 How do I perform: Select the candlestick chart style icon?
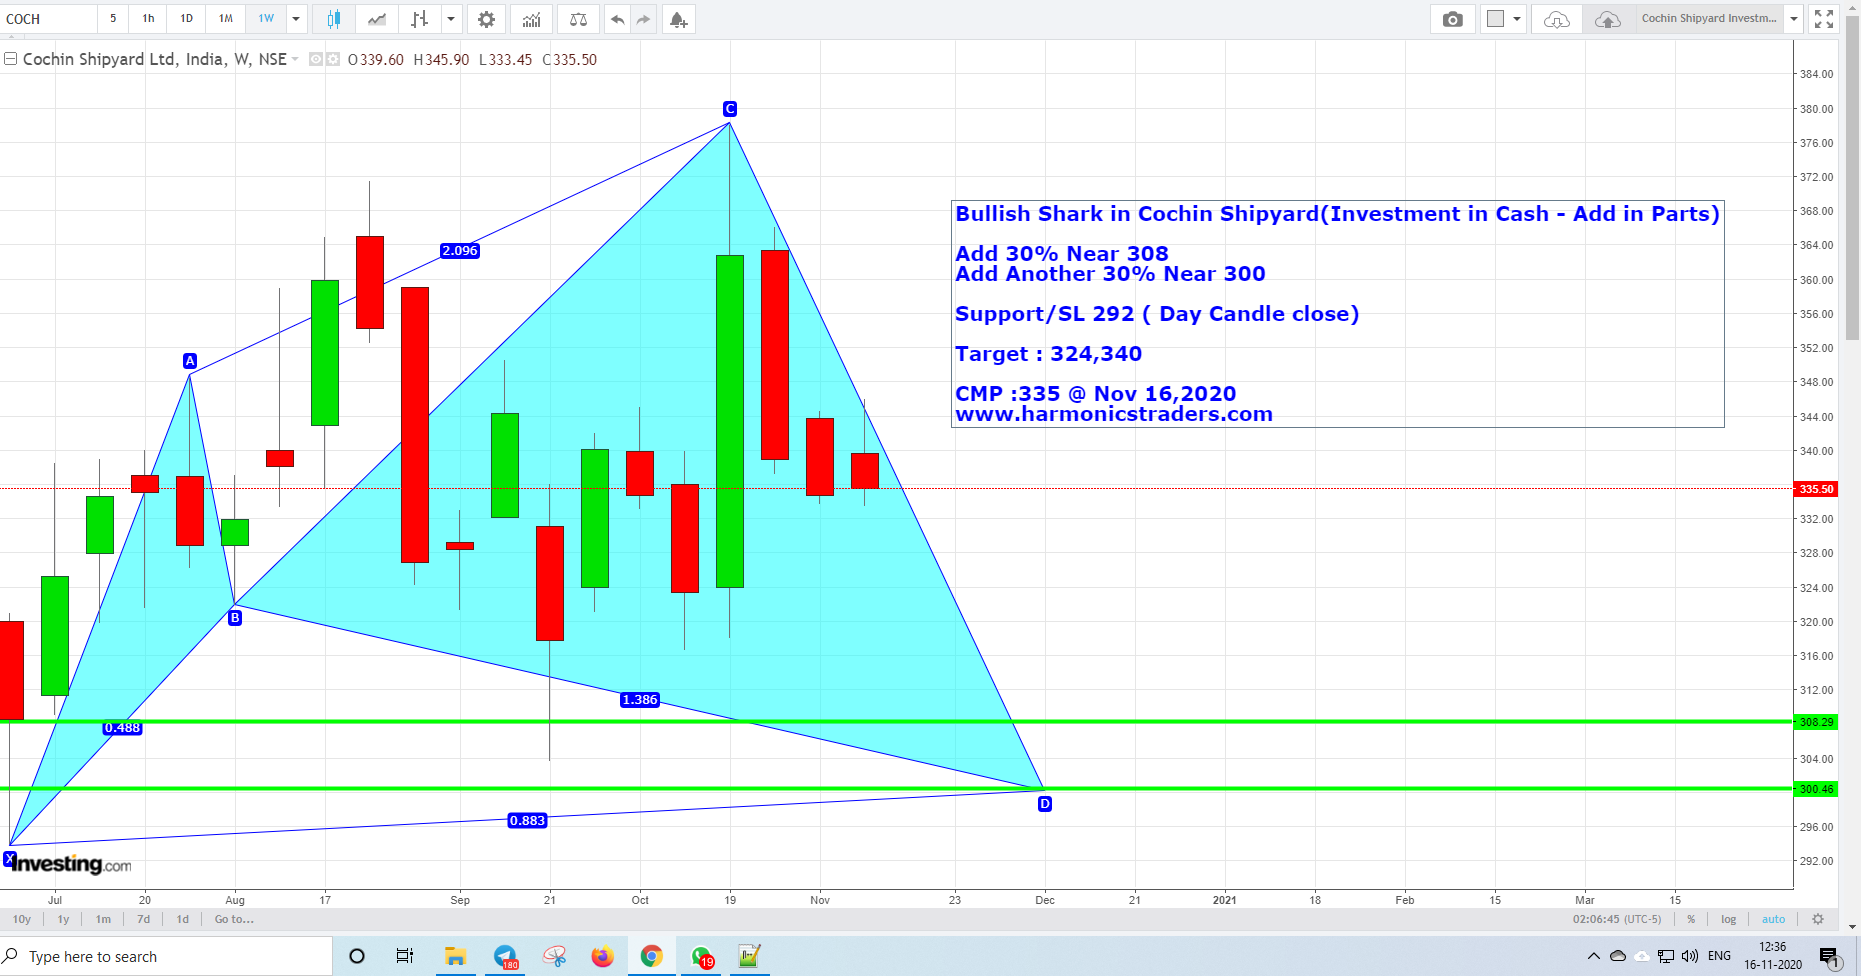[334, 18]
